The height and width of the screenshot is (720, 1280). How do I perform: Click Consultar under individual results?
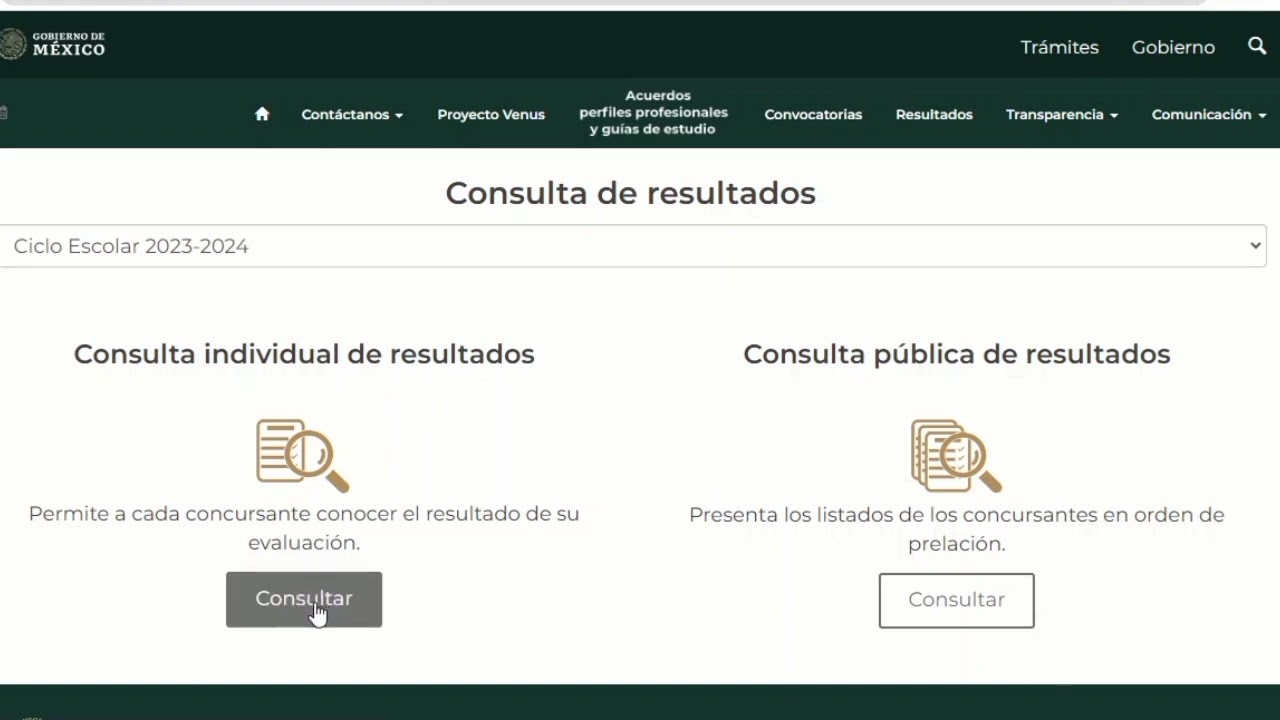pyautogui.click(x=303, y=599)
